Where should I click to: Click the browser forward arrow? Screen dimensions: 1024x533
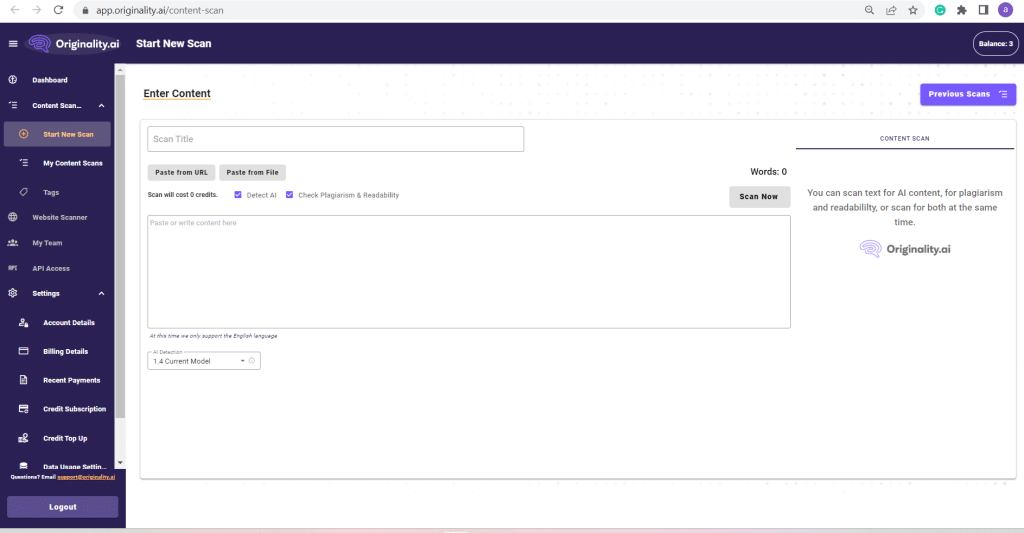point(37,10)
